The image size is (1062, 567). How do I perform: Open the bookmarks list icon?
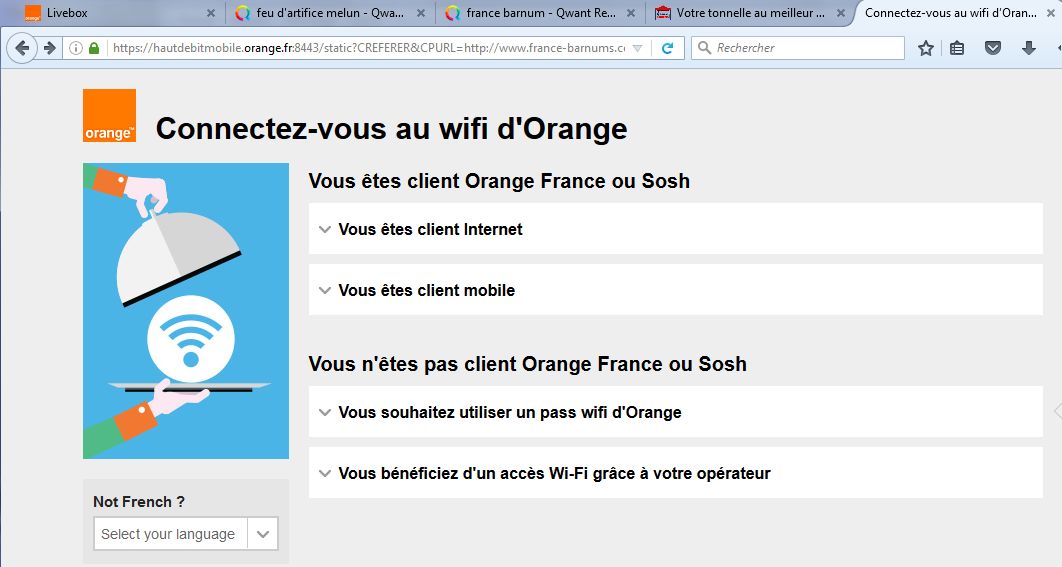click(957, 48)
